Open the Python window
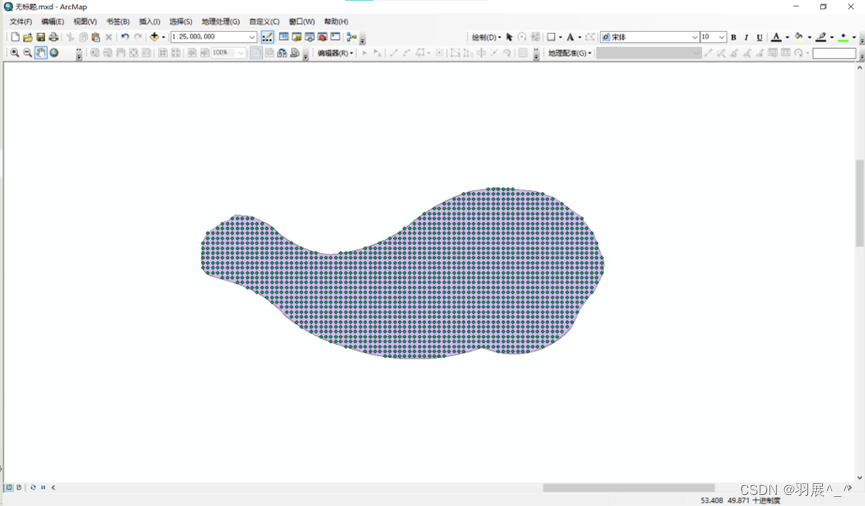Screen dimensions: 865x506 [x=335, y=37]
